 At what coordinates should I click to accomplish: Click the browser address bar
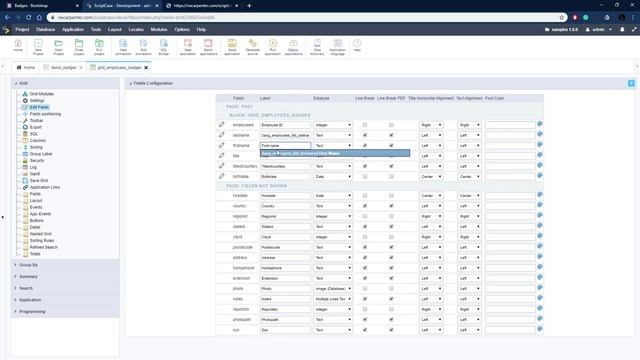click(x=306, y=18)
